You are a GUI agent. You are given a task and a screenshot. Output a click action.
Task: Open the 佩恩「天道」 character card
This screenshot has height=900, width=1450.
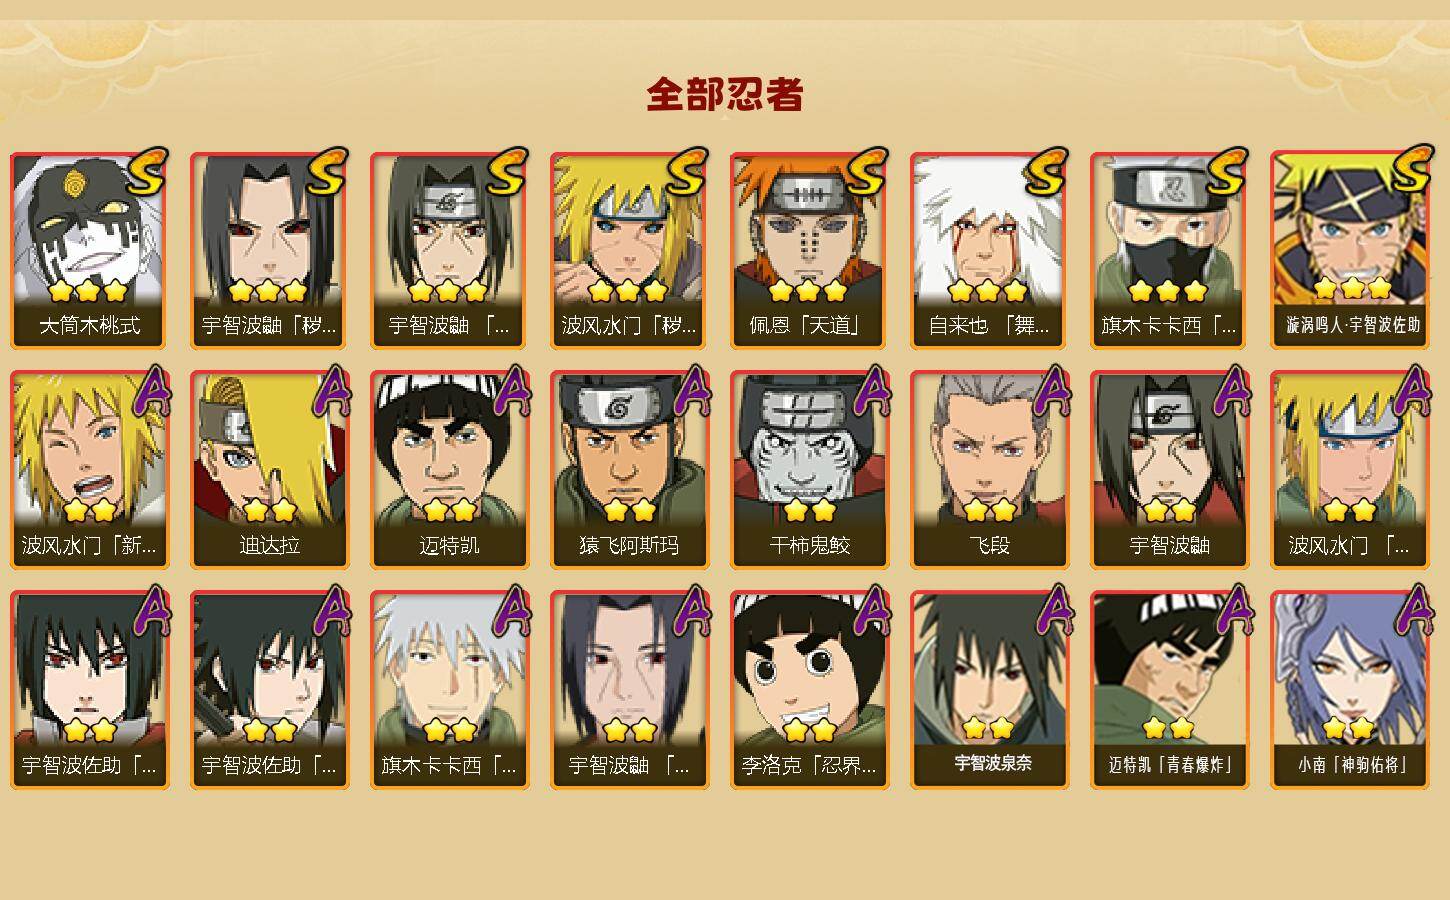coord(809,250)
